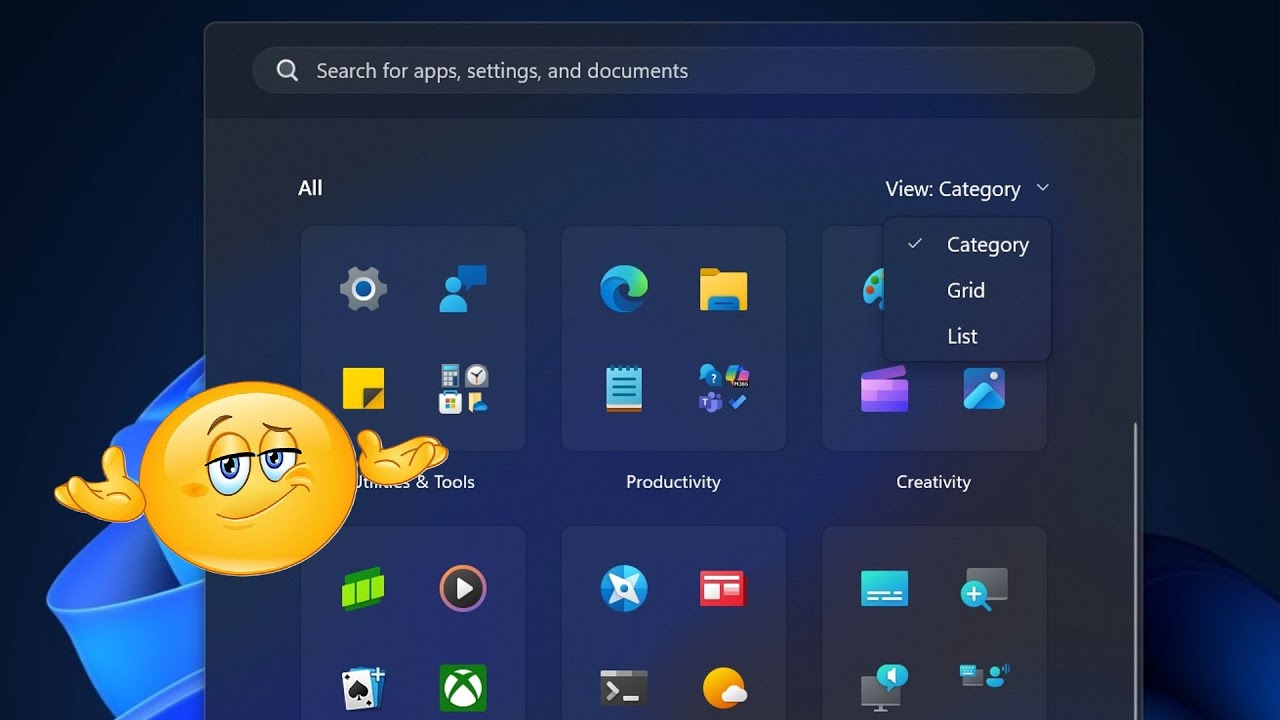1280x720 pixels.
Task: Open the View: Category dropdown
Action: click(x=967, y=189)
